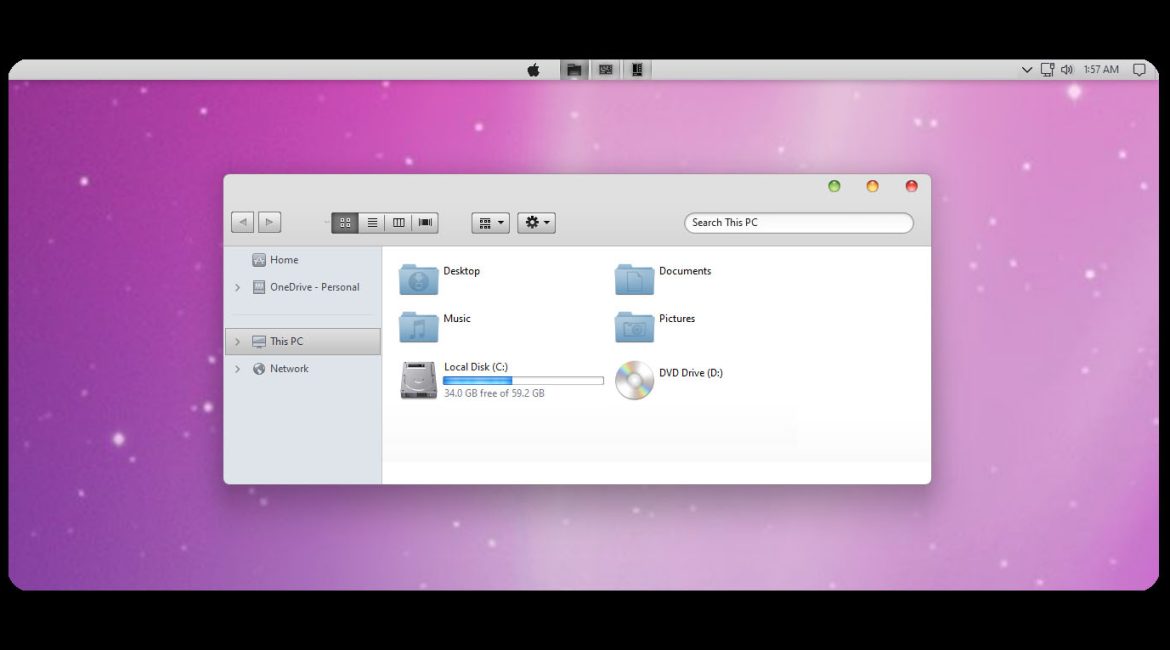Image resolution: width=1170 pixels, height=650 pixels.
Task: Click the Local Disk (C:) drive icon
Action: pyautogui.click(x=419, y=380)
